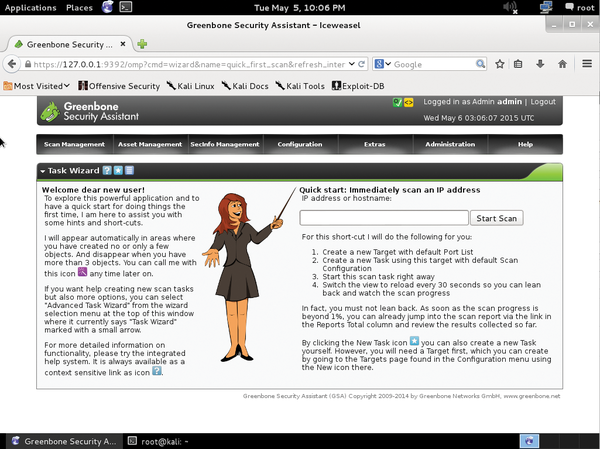Switch to root@kali terminal in taskbar
Image resolution: width=600 pixels, height=449 pixels.
pyautogui.click(x=158, y=441)
